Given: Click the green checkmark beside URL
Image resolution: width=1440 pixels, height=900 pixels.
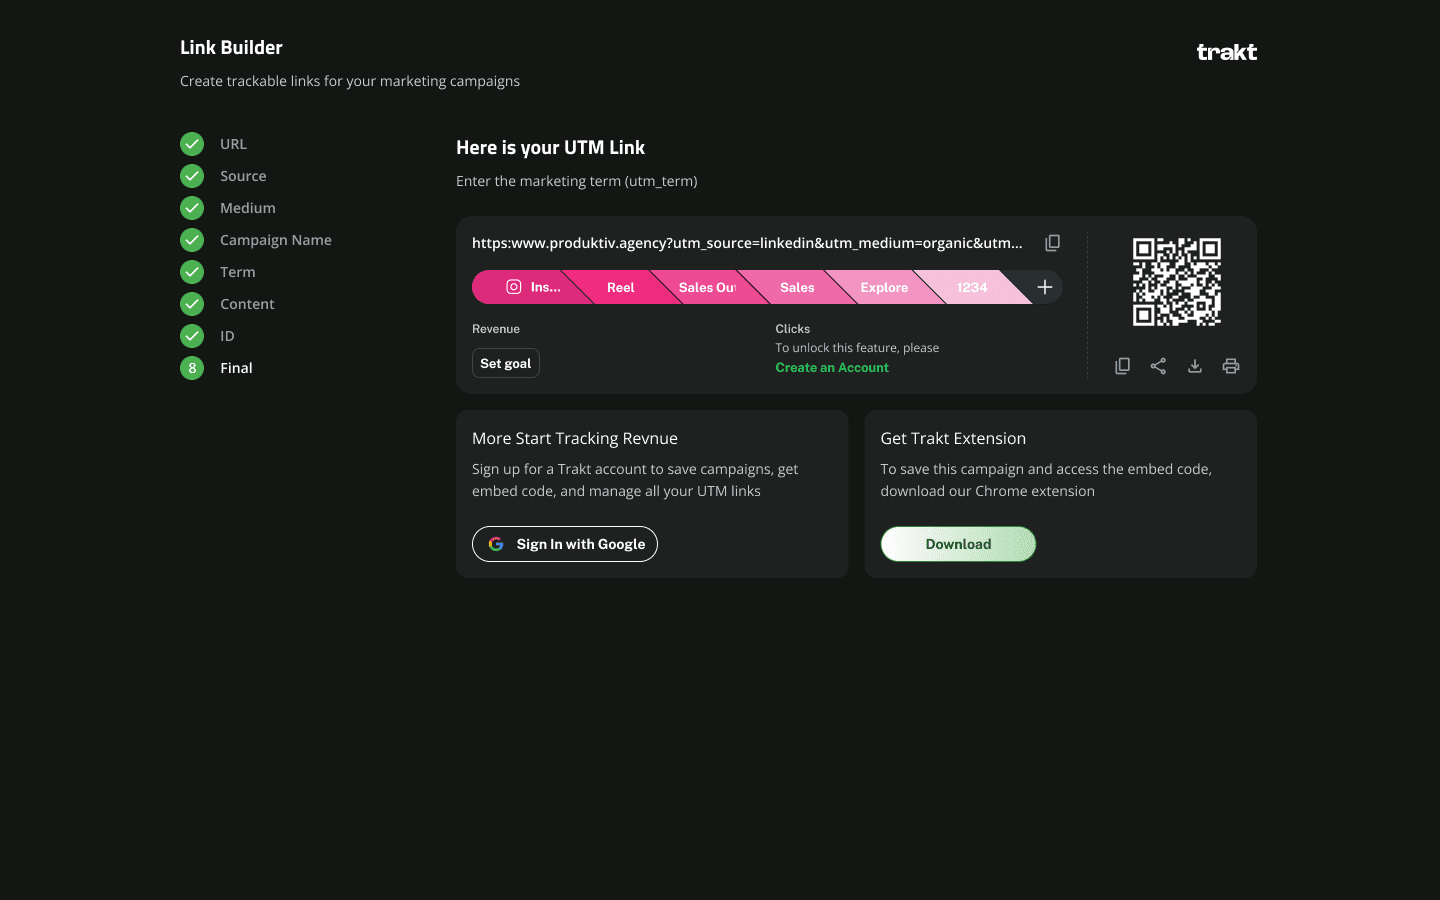Looking at the screenshot, I should click(x=192, y=144).
